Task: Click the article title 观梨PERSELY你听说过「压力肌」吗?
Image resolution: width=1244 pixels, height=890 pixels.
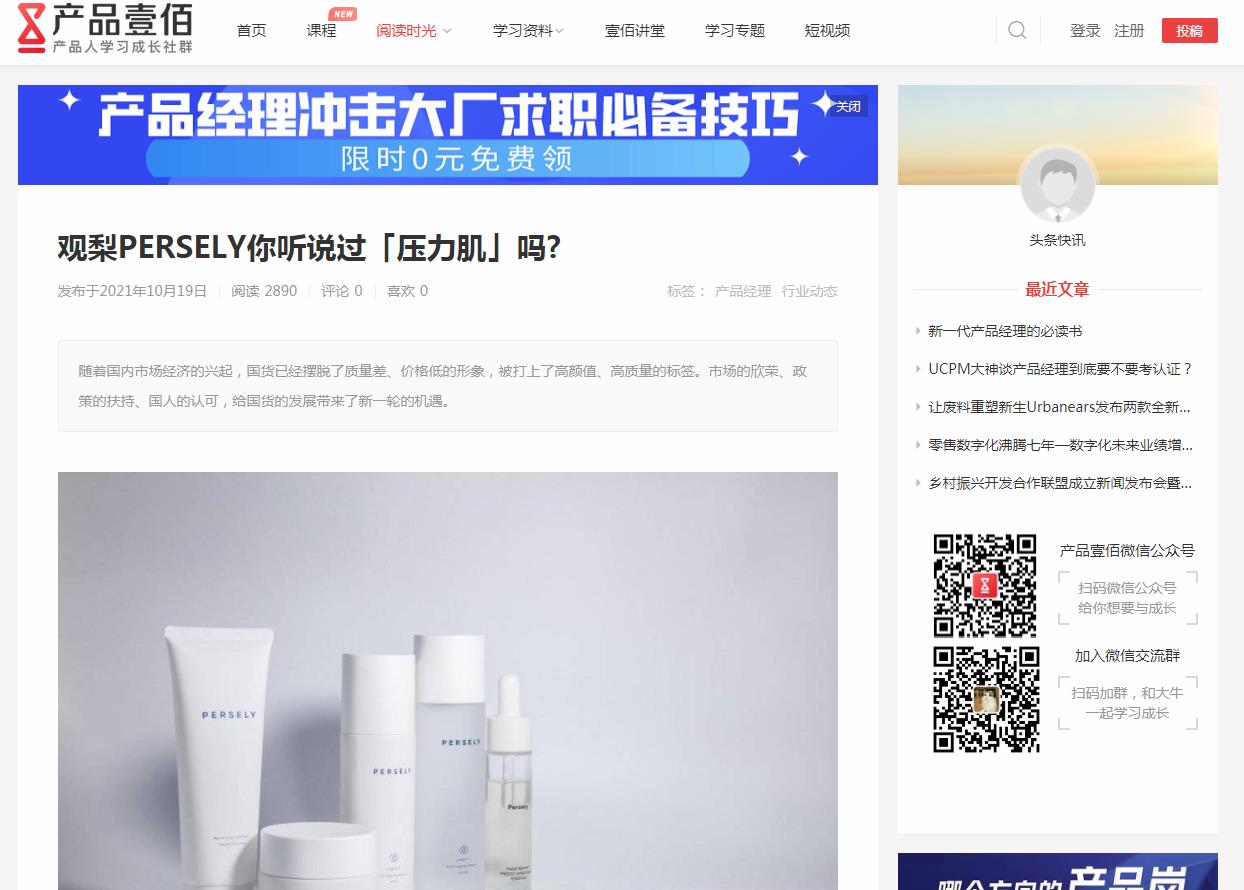Action: 310,248
